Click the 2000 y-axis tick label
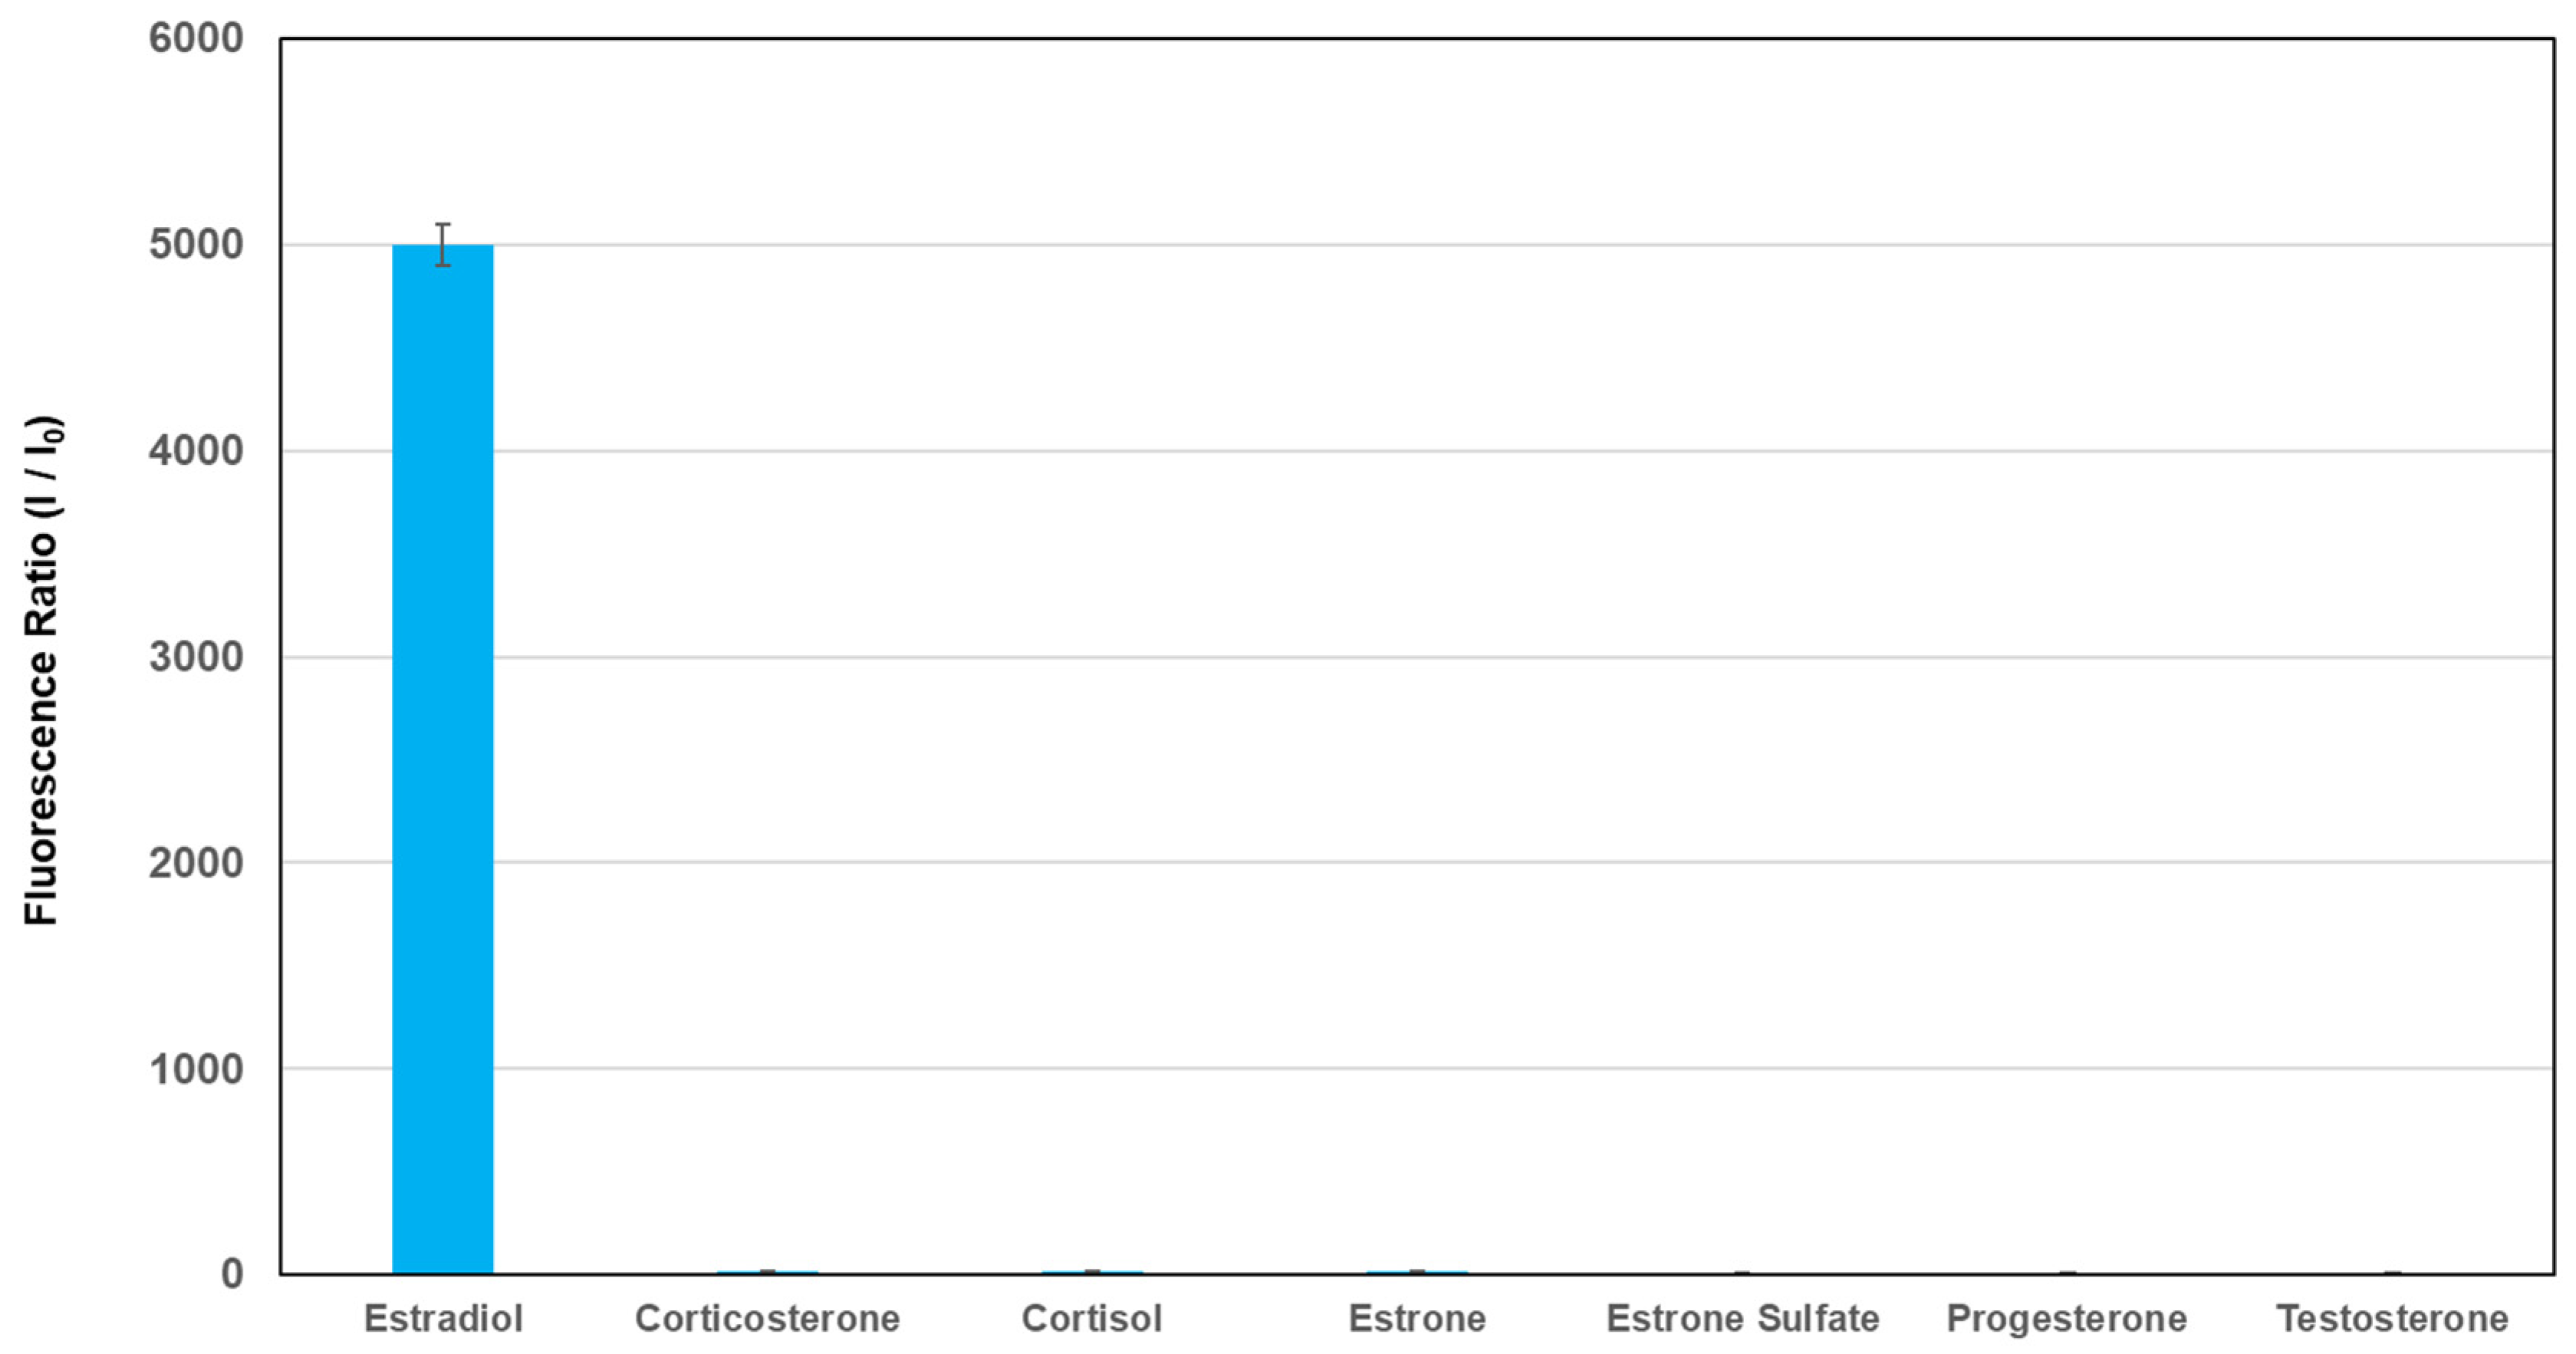2576x1354 pixels. click(196, 863)
